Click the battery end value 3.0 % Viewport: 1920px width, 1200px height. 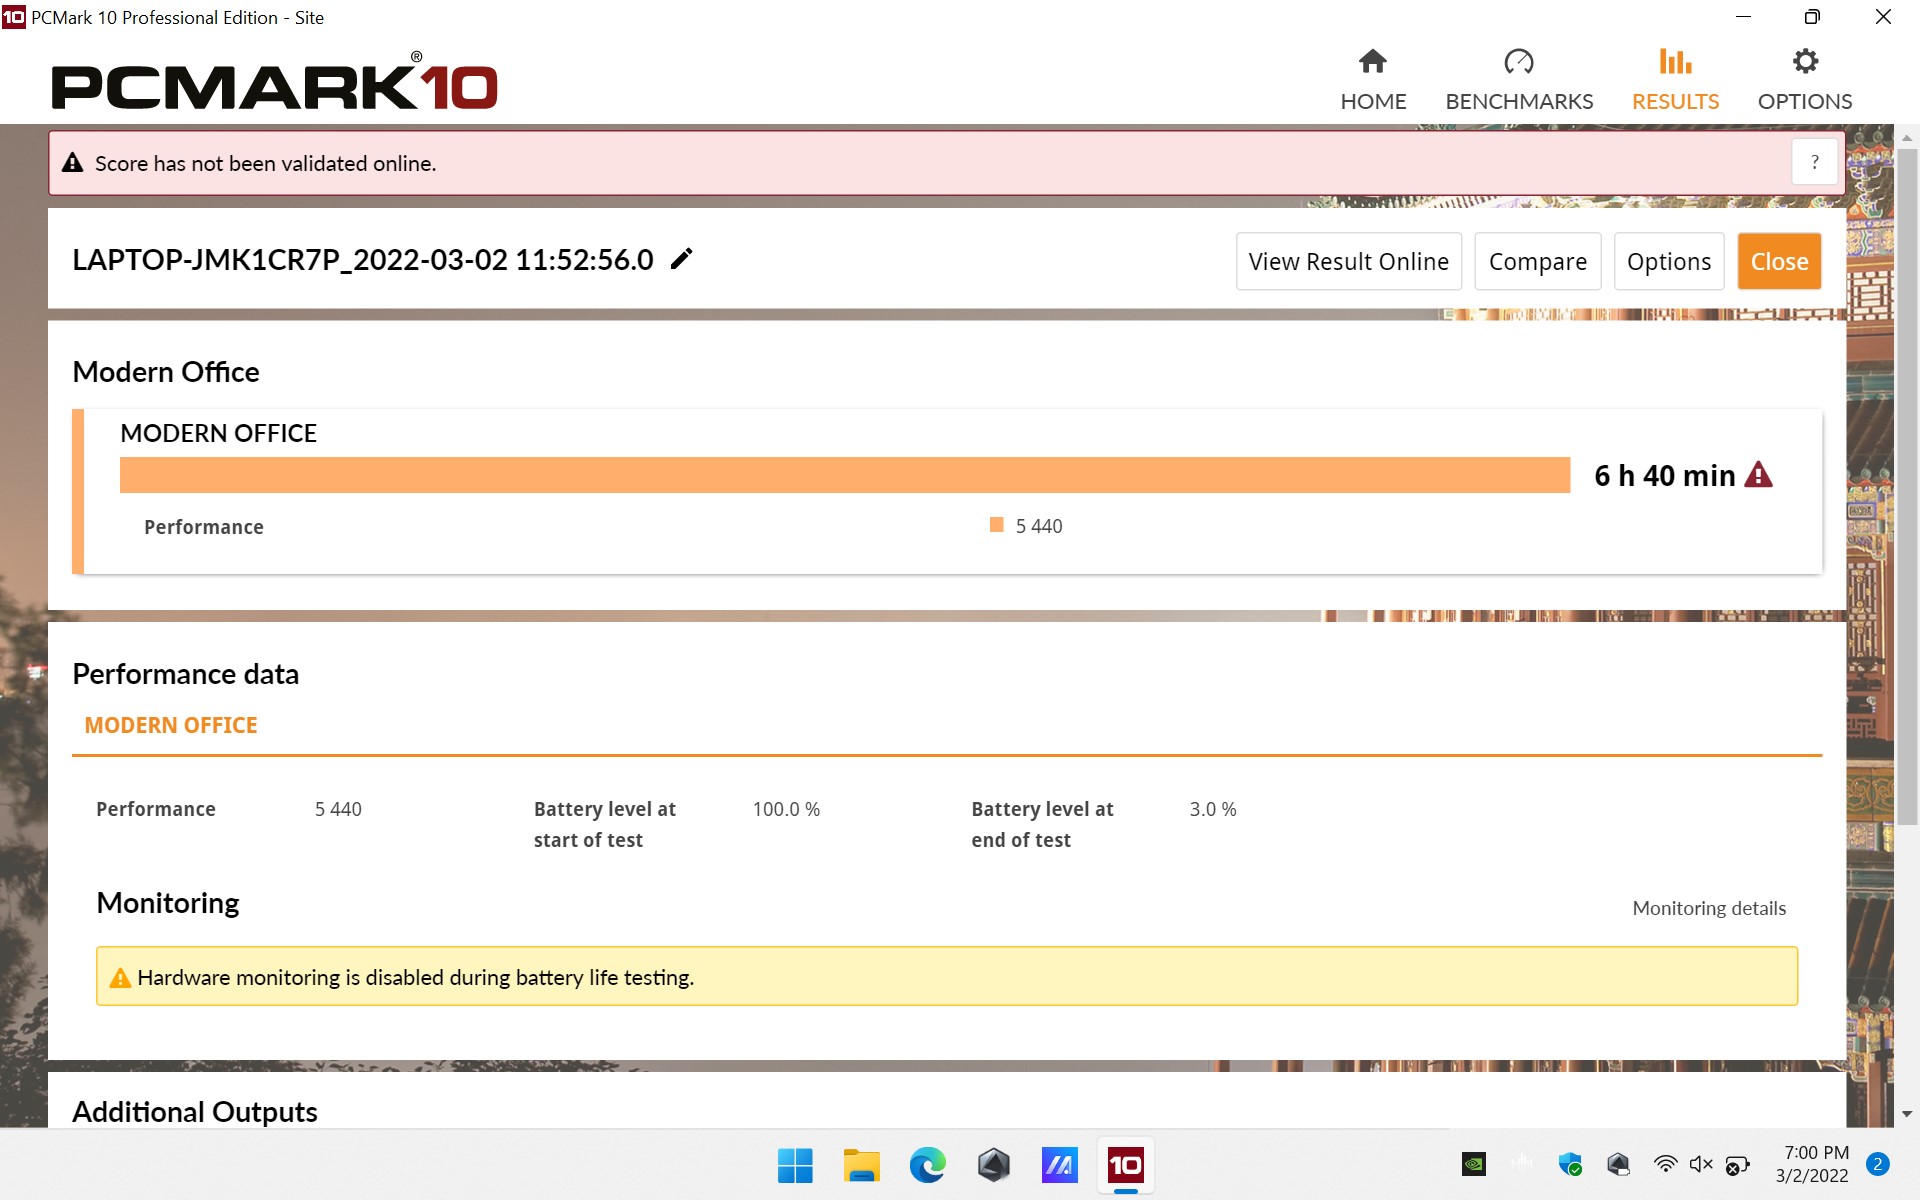click(1212, 809)
